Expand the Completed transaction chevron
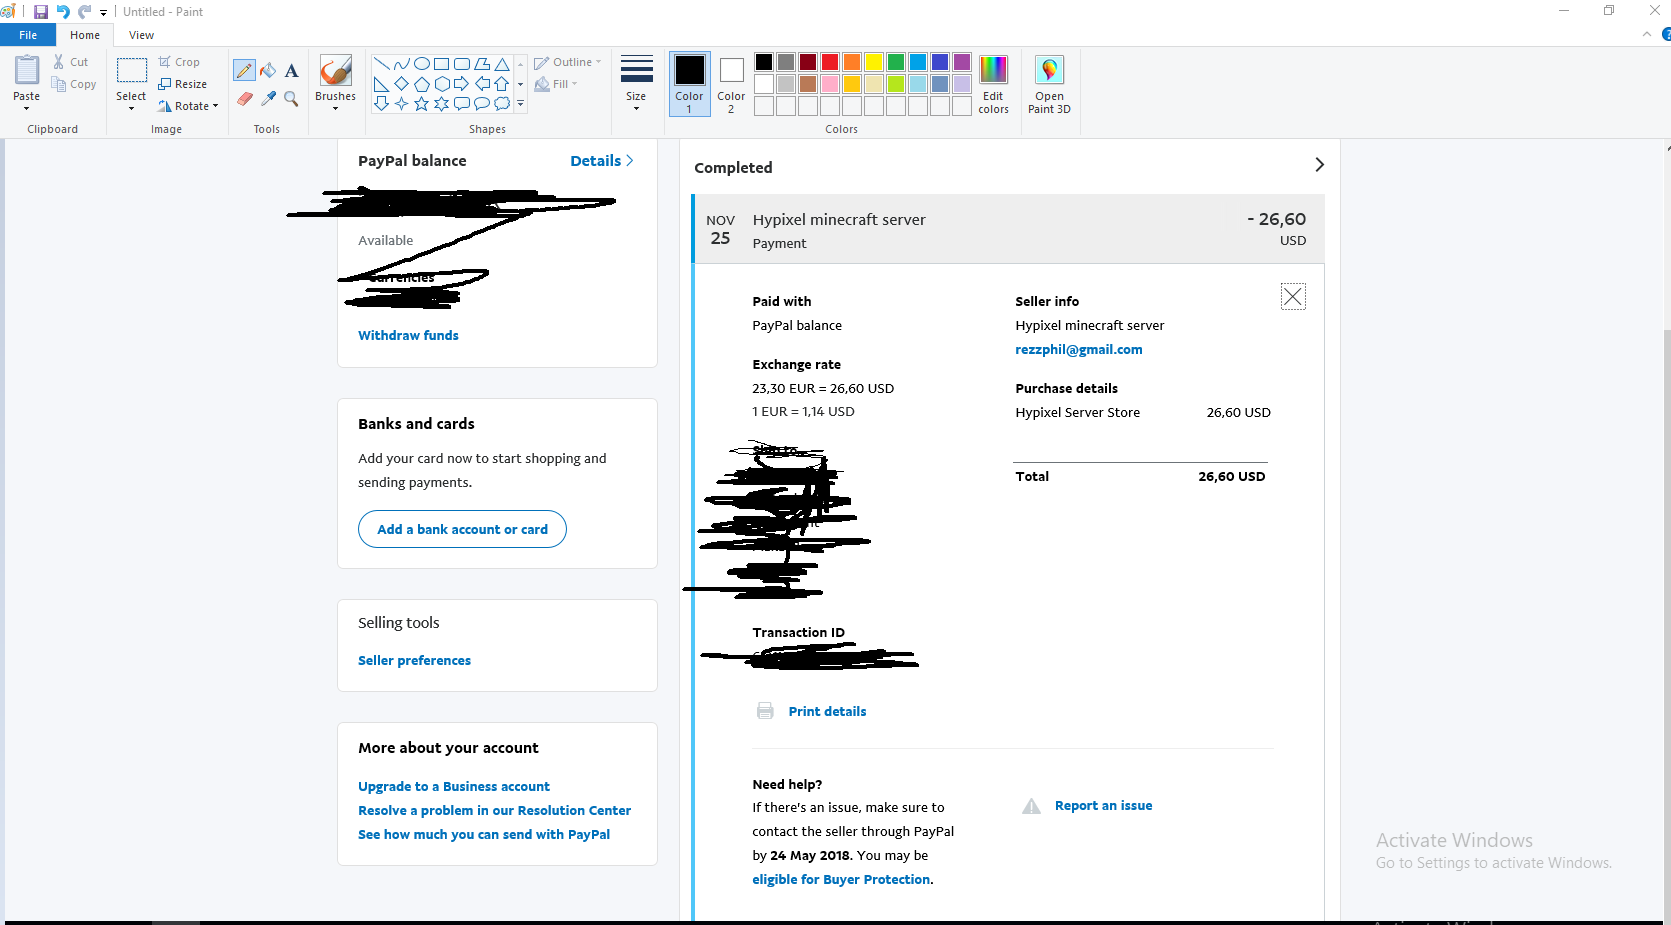Image resolution: width=1671 pixels, height=925 pixels. click(x=1319, y=165)
